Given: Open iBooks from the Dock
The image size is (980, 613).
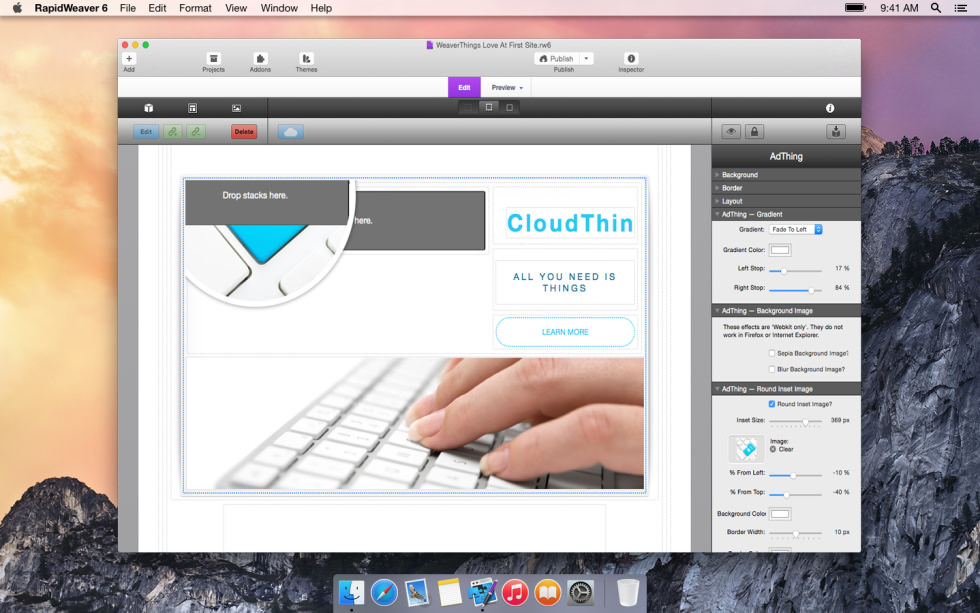Looking at the screenshot, I should [x=548, y=592].
